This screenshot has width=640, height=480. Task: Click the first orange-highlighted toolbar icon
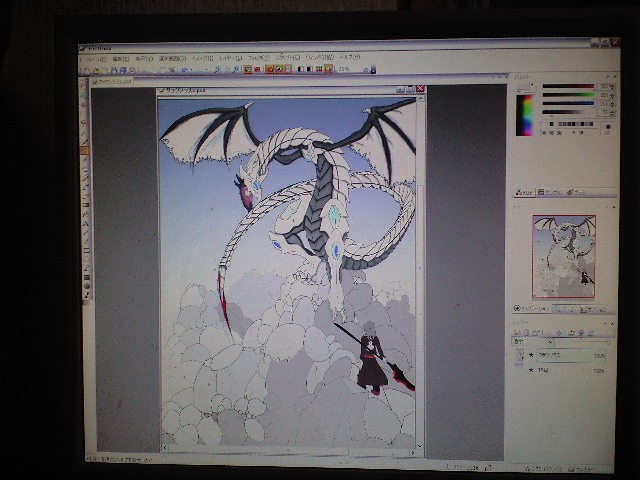click(248, 69)
